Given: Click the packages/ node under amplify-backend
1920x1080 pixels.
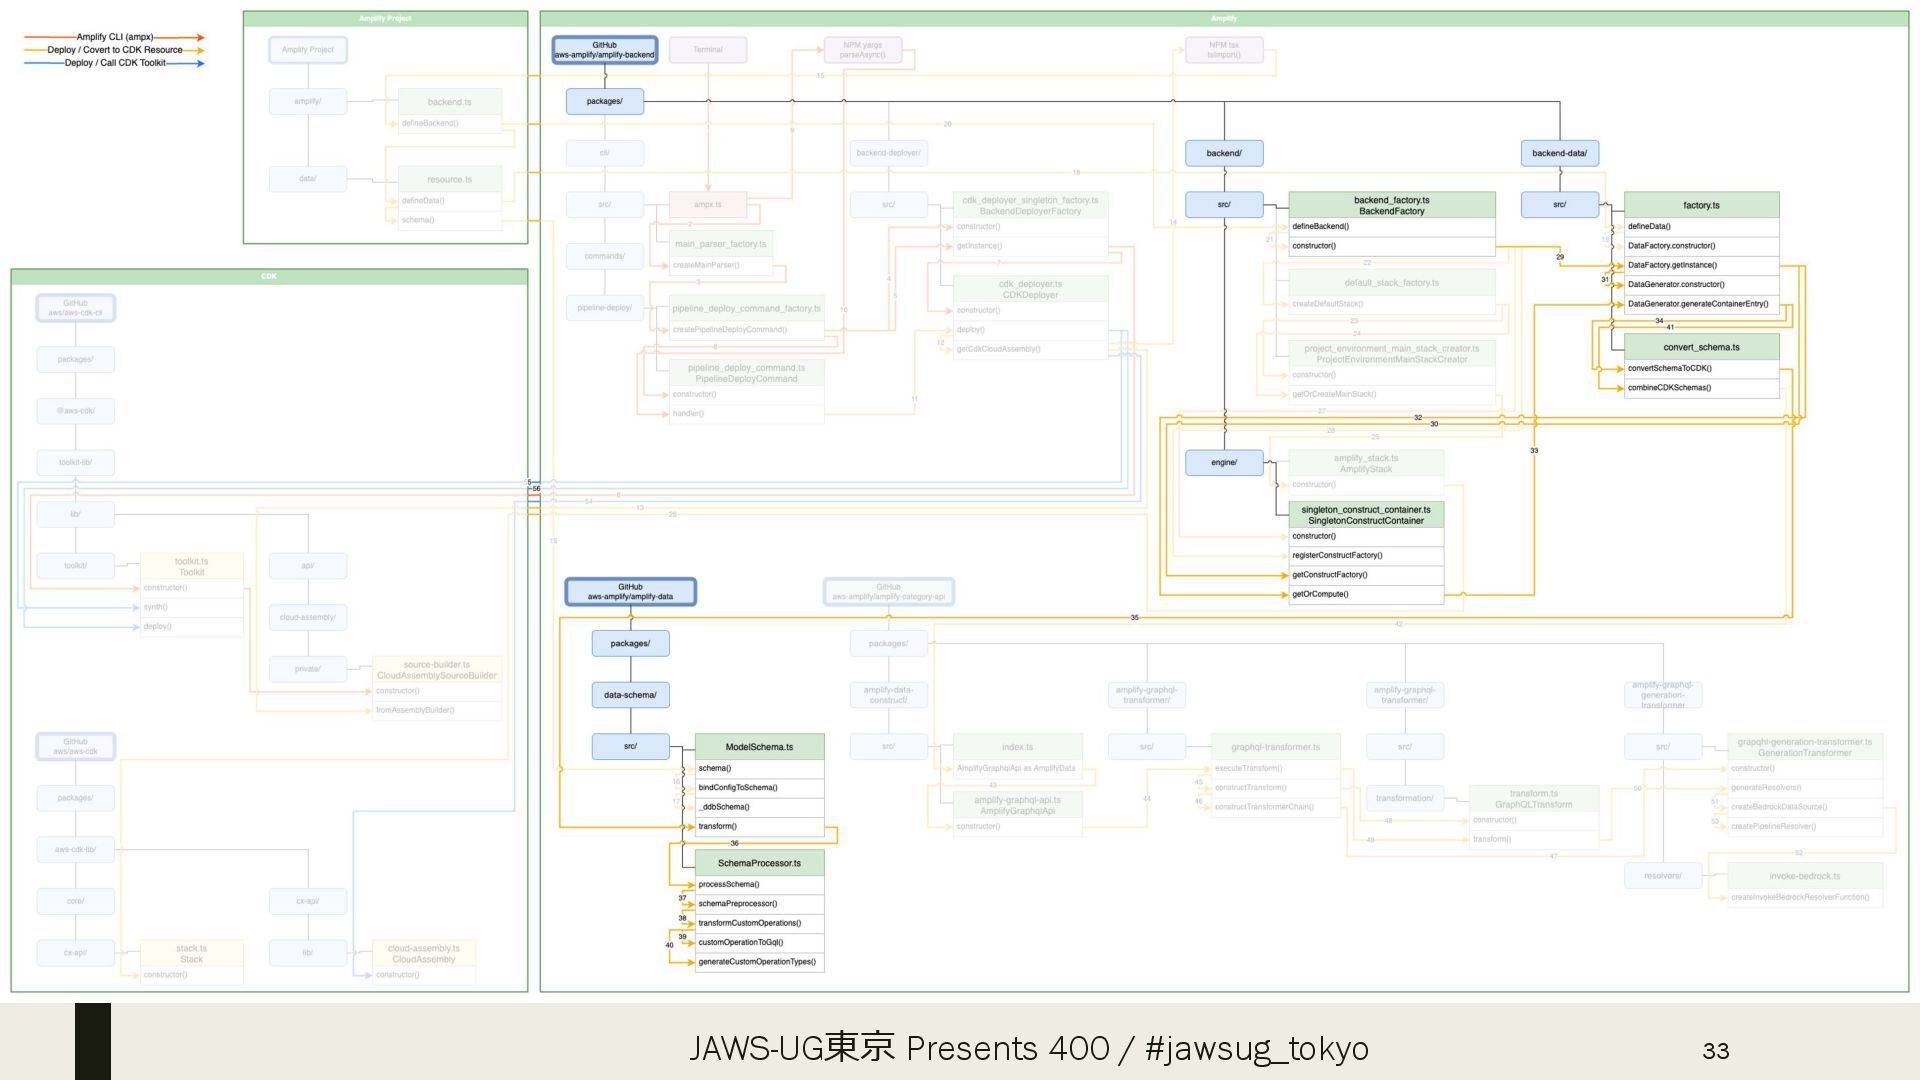Looking at the screenshot, I should pos(604,101).
